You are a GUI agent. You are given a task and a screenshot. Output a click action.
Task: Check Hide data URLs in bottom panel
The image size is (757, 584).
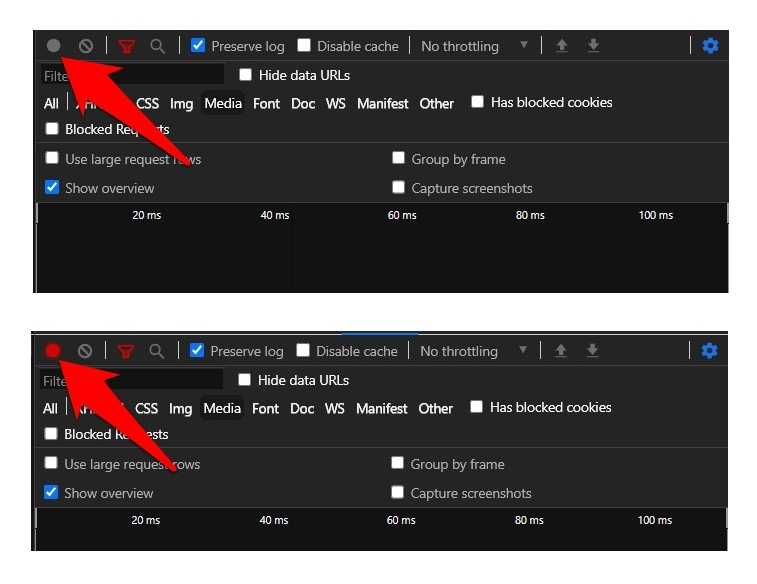pos(244,379)
